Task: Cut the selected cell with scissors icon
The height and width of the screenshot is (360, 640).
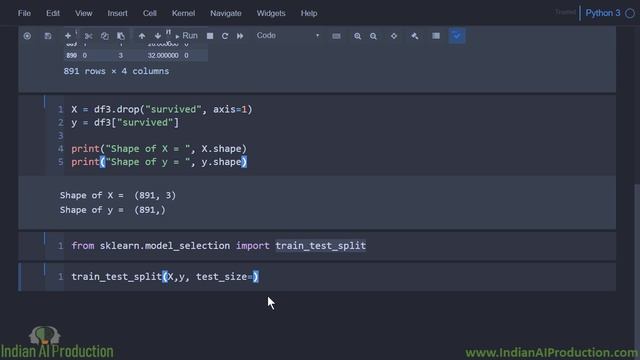Action: [x=88, y=36]
